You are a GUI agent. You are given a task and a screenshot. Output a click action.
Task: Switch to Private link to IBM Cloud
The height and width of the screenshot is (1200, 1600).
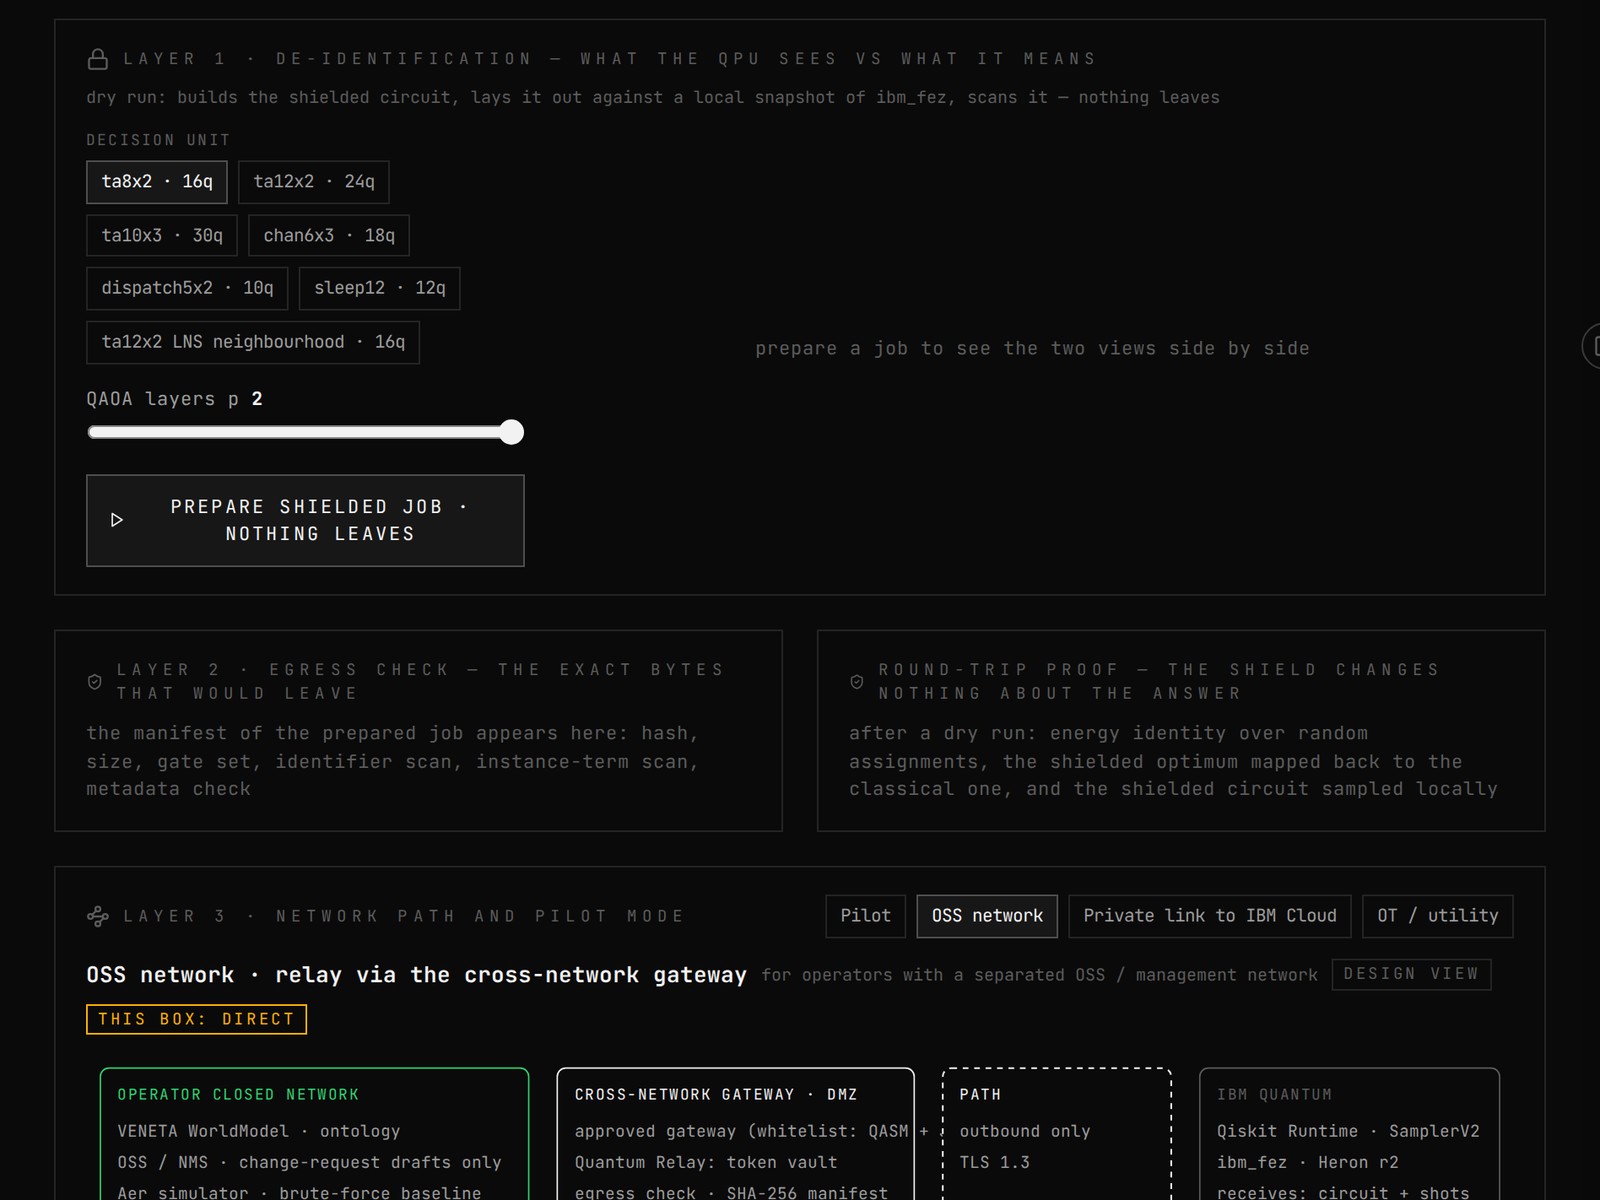(x=1210, y=916)
